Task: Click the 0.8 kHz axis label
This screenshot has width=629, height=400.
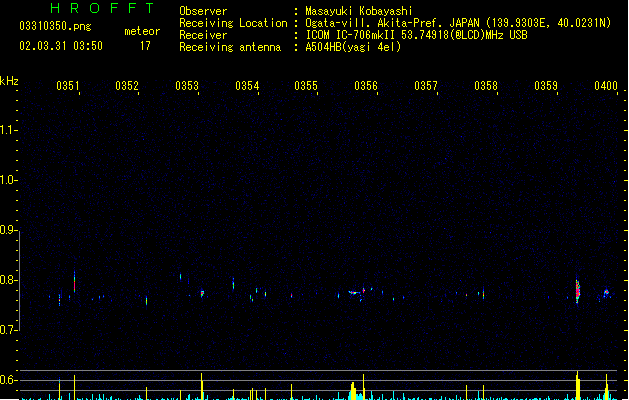Action: pyautogui.click(x=7, y=280)
